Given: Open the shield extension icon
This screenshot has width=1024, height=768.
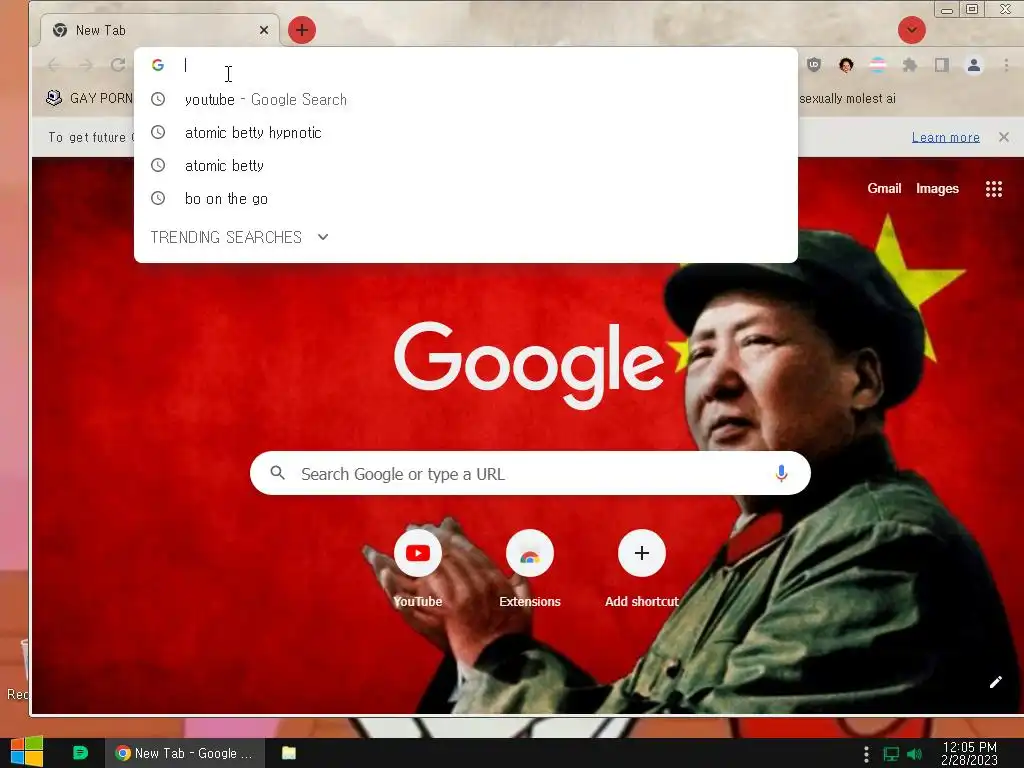Looking at the screenshot, I should pyautogui.click(x=814, y=65).
